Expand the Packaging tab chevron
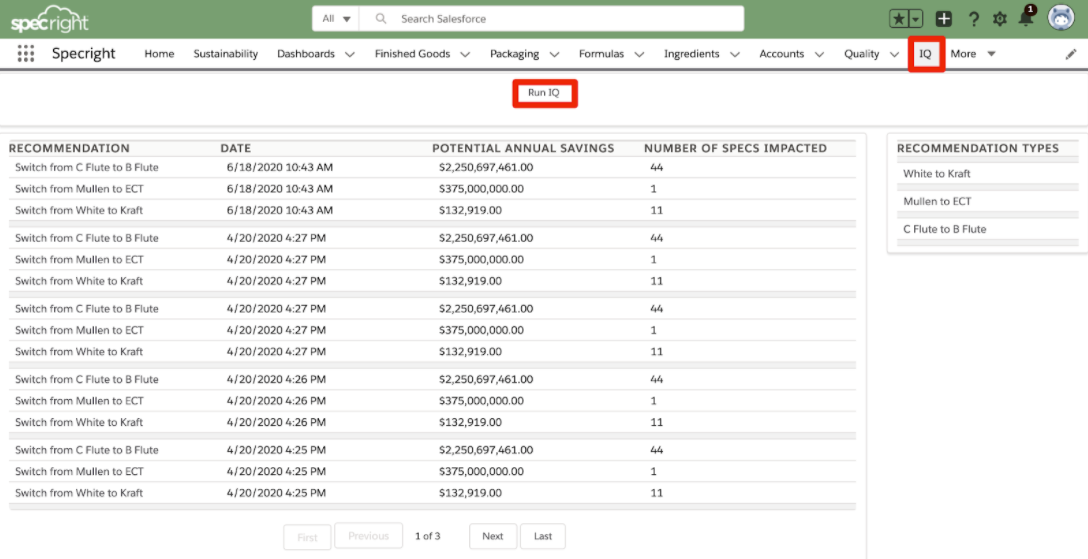Image resolution: width=1088 pixels, height=559 pixels. 554,55
